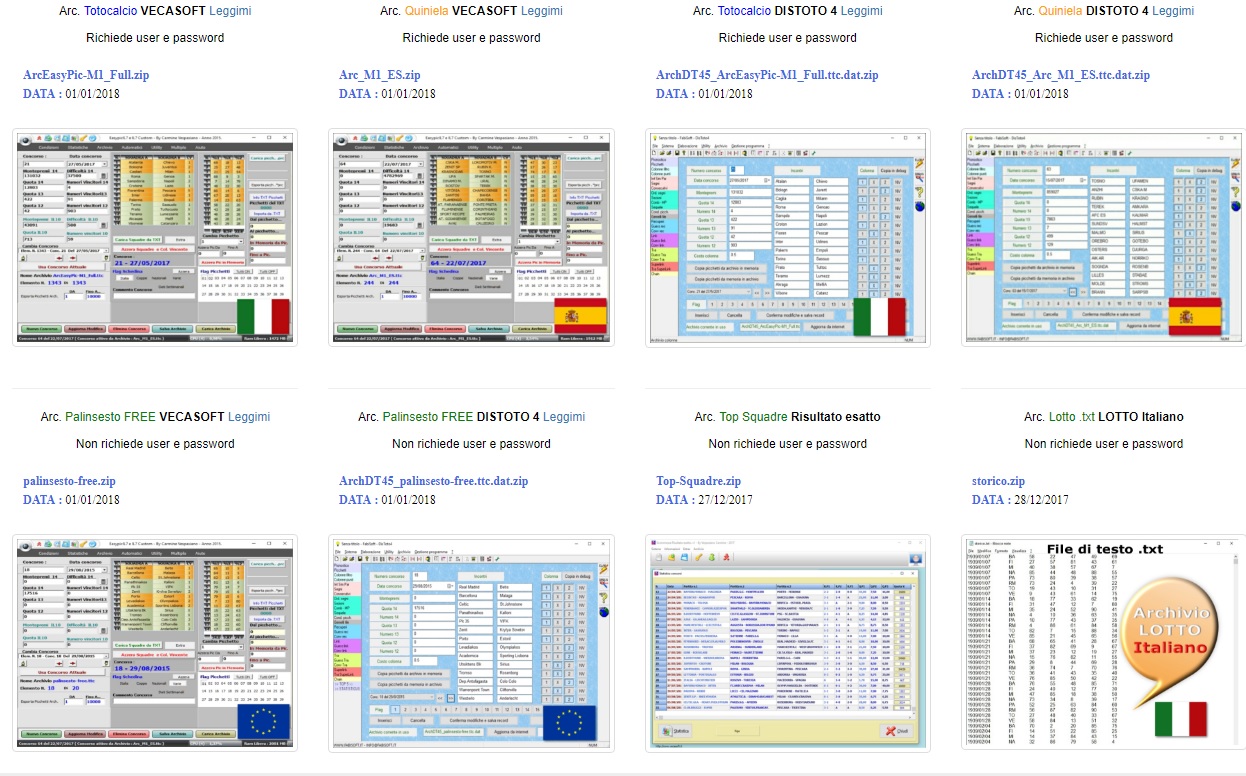
Task: Open Totocalcio VECASOFT screenshot with Italian flag
Action: 155,238
